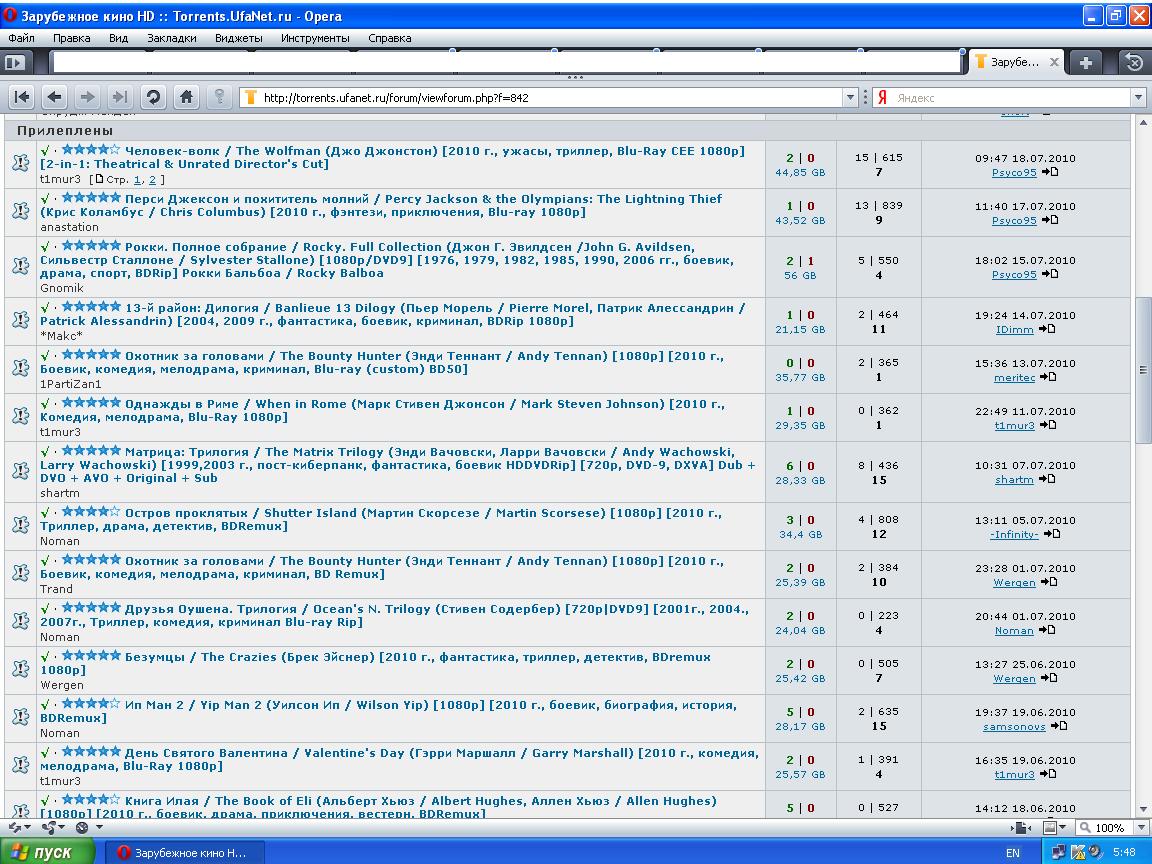This screenshot has height=864, width=1152.
Task: Go to the Home page
Action: (186, 97)
